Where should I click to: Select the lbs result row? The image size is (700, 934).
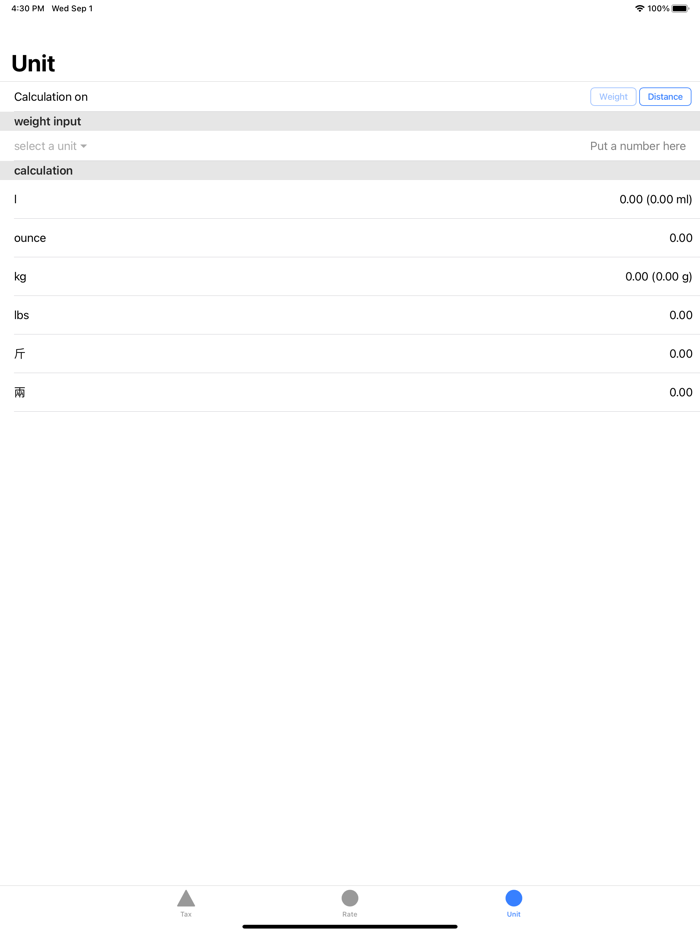coord(350,315)
